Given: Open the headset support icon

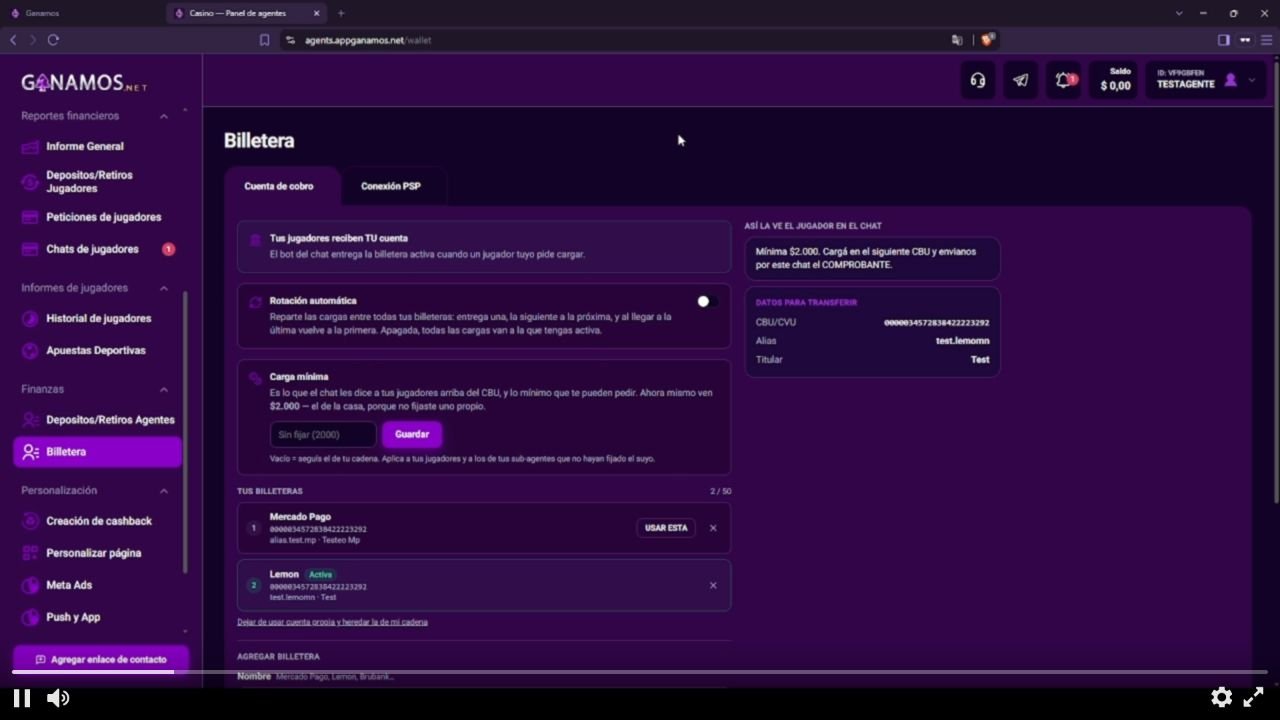Looking at the screenshot, I should (x=978, y=80).
